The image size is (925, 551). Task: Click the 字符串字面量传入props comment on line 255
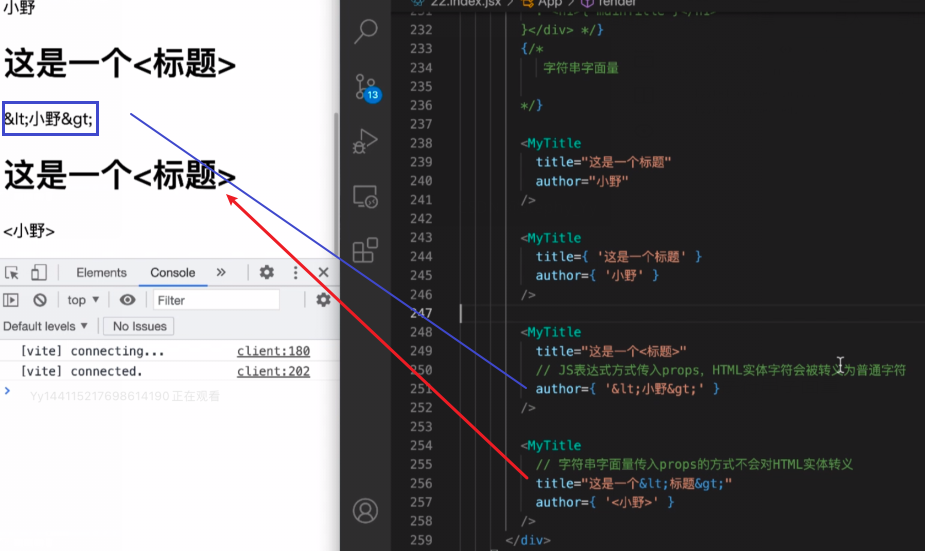point(694,464)
